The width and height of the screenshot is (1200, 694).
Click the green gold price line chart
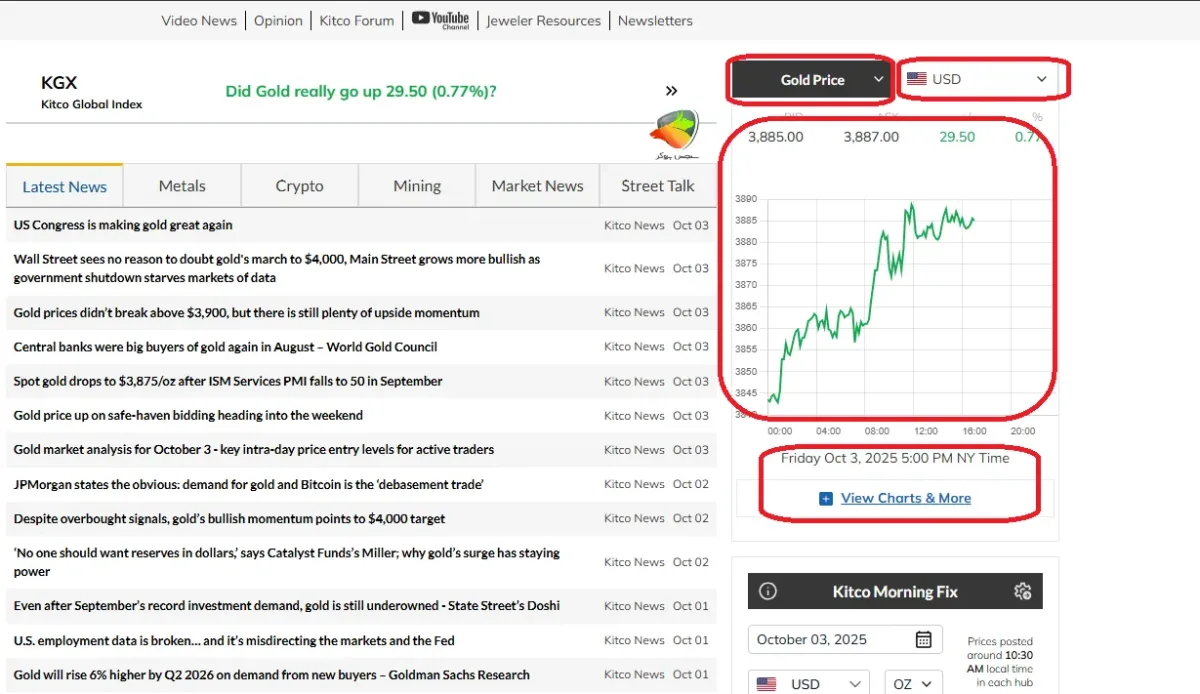click(x=871, y=304)
